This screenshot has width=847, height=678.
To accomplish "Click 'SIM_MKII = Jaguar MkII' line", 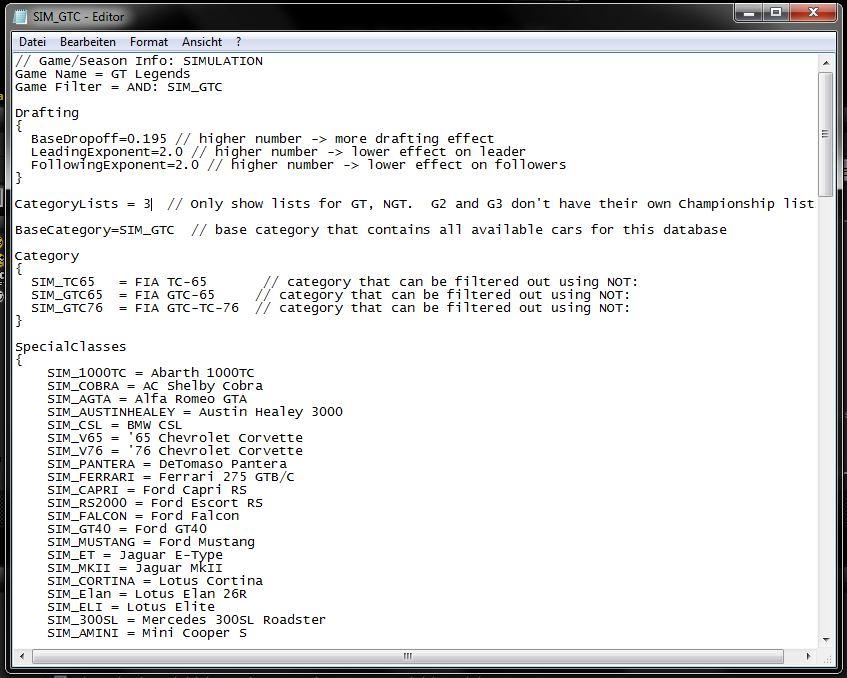I will point(135,568).
